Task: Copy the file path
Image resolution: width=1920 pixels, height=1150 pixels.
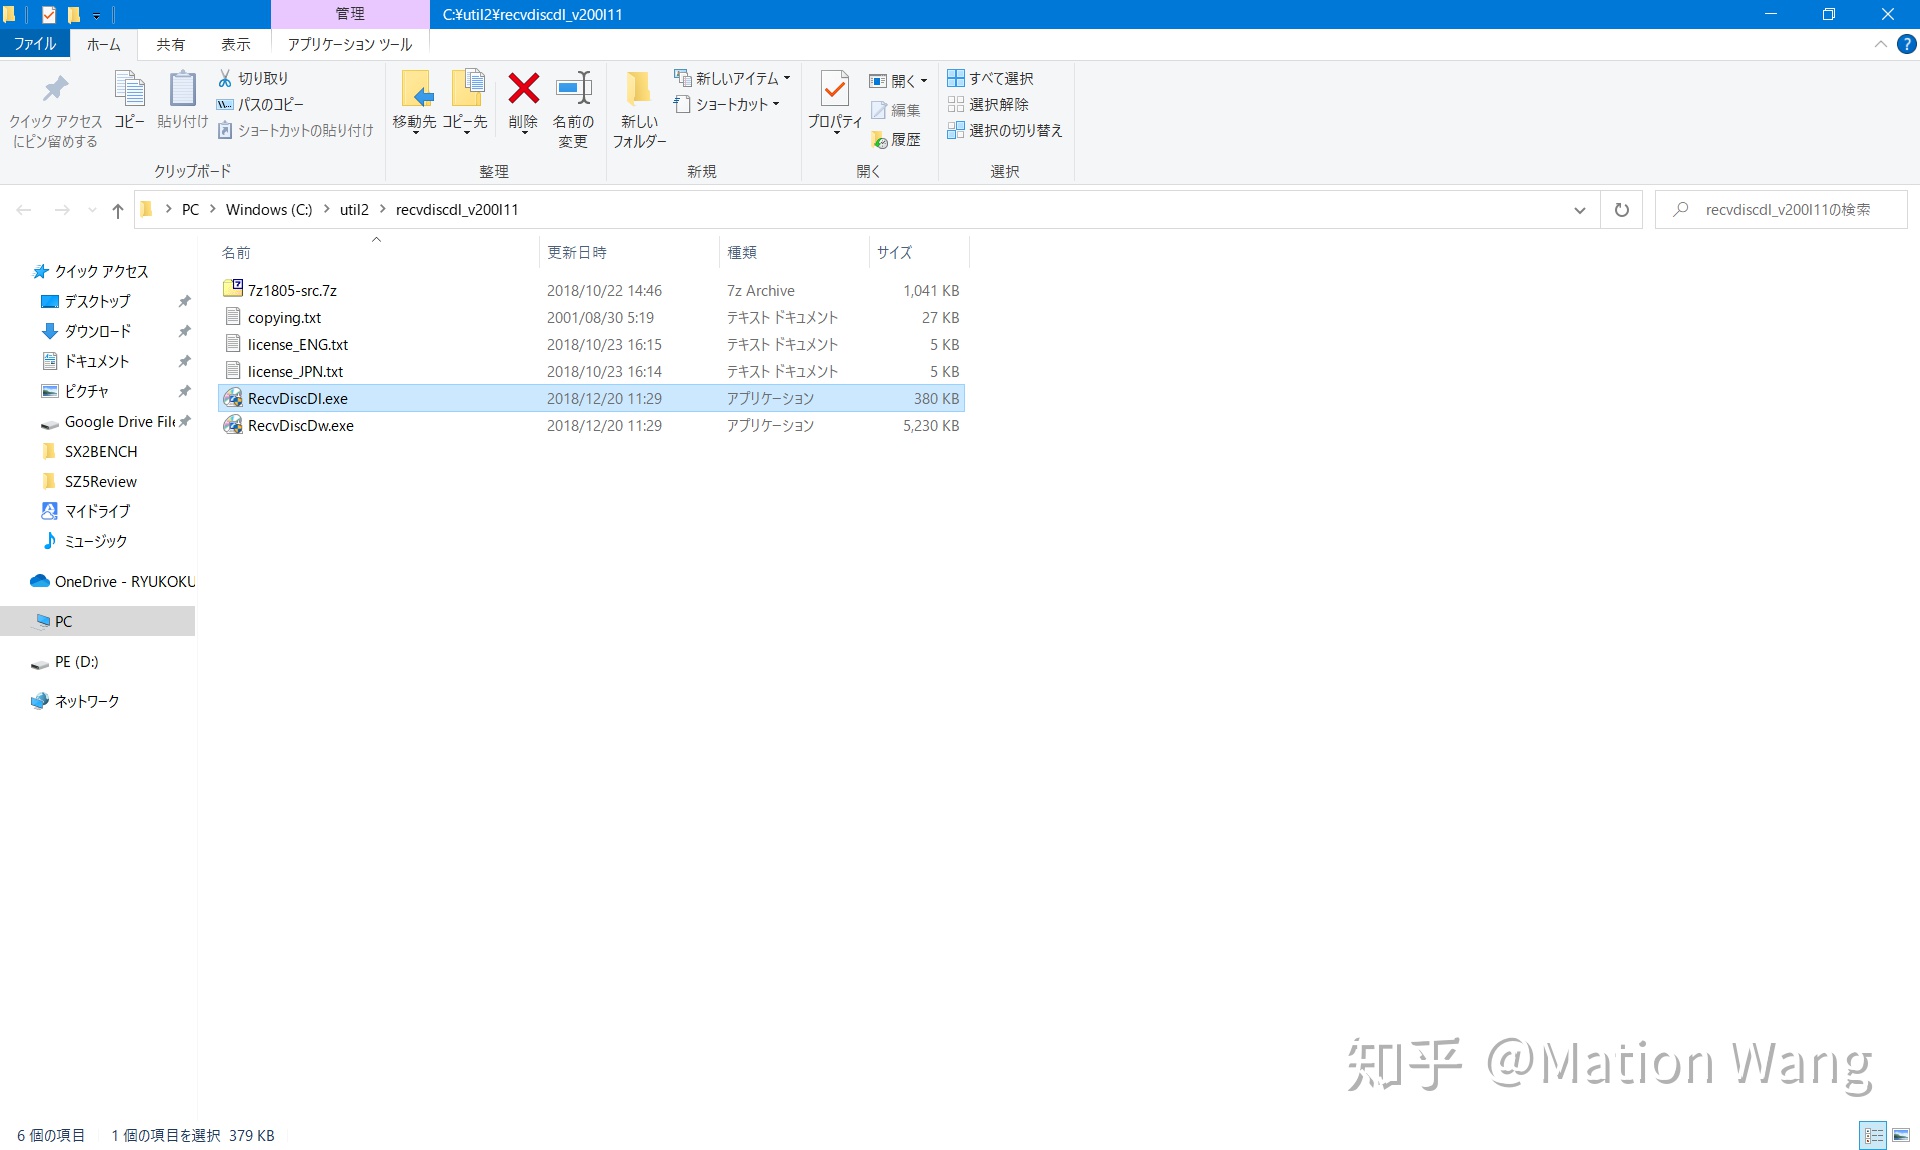Action: coord(261,104)
